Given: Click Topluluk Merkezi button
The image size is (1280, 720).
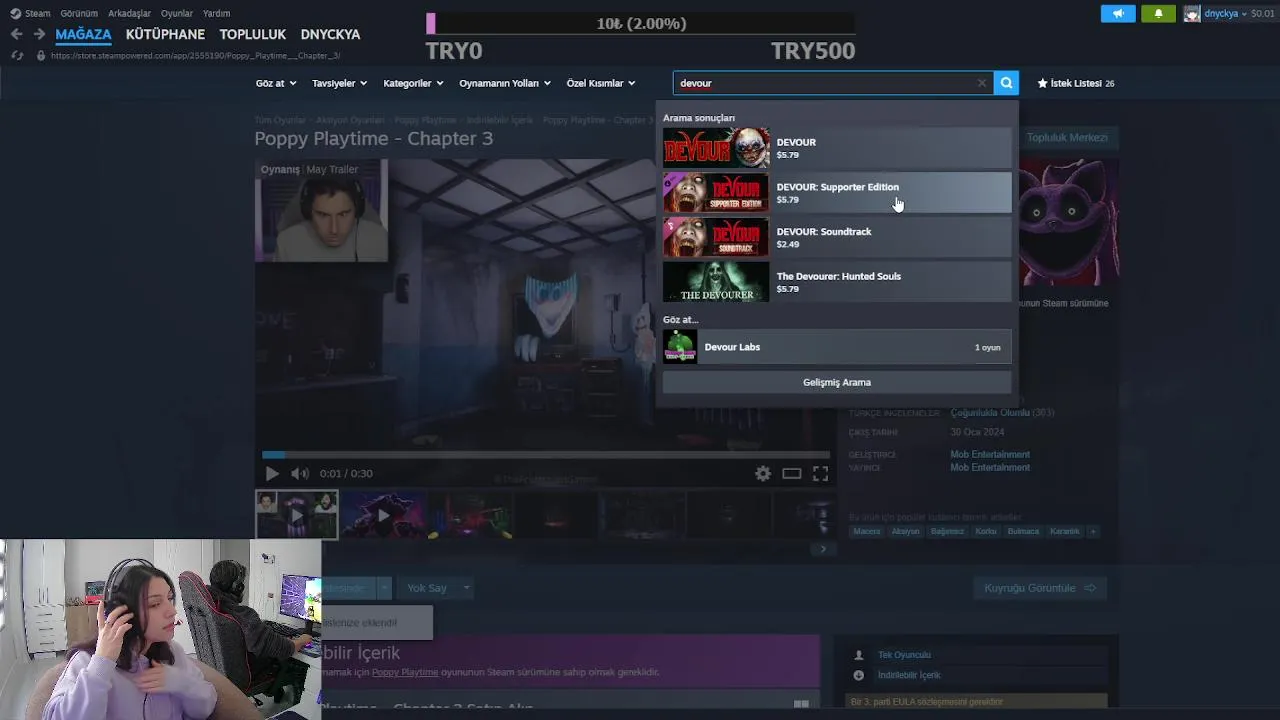Looking at the screenshot, I should coord(1067,137).
